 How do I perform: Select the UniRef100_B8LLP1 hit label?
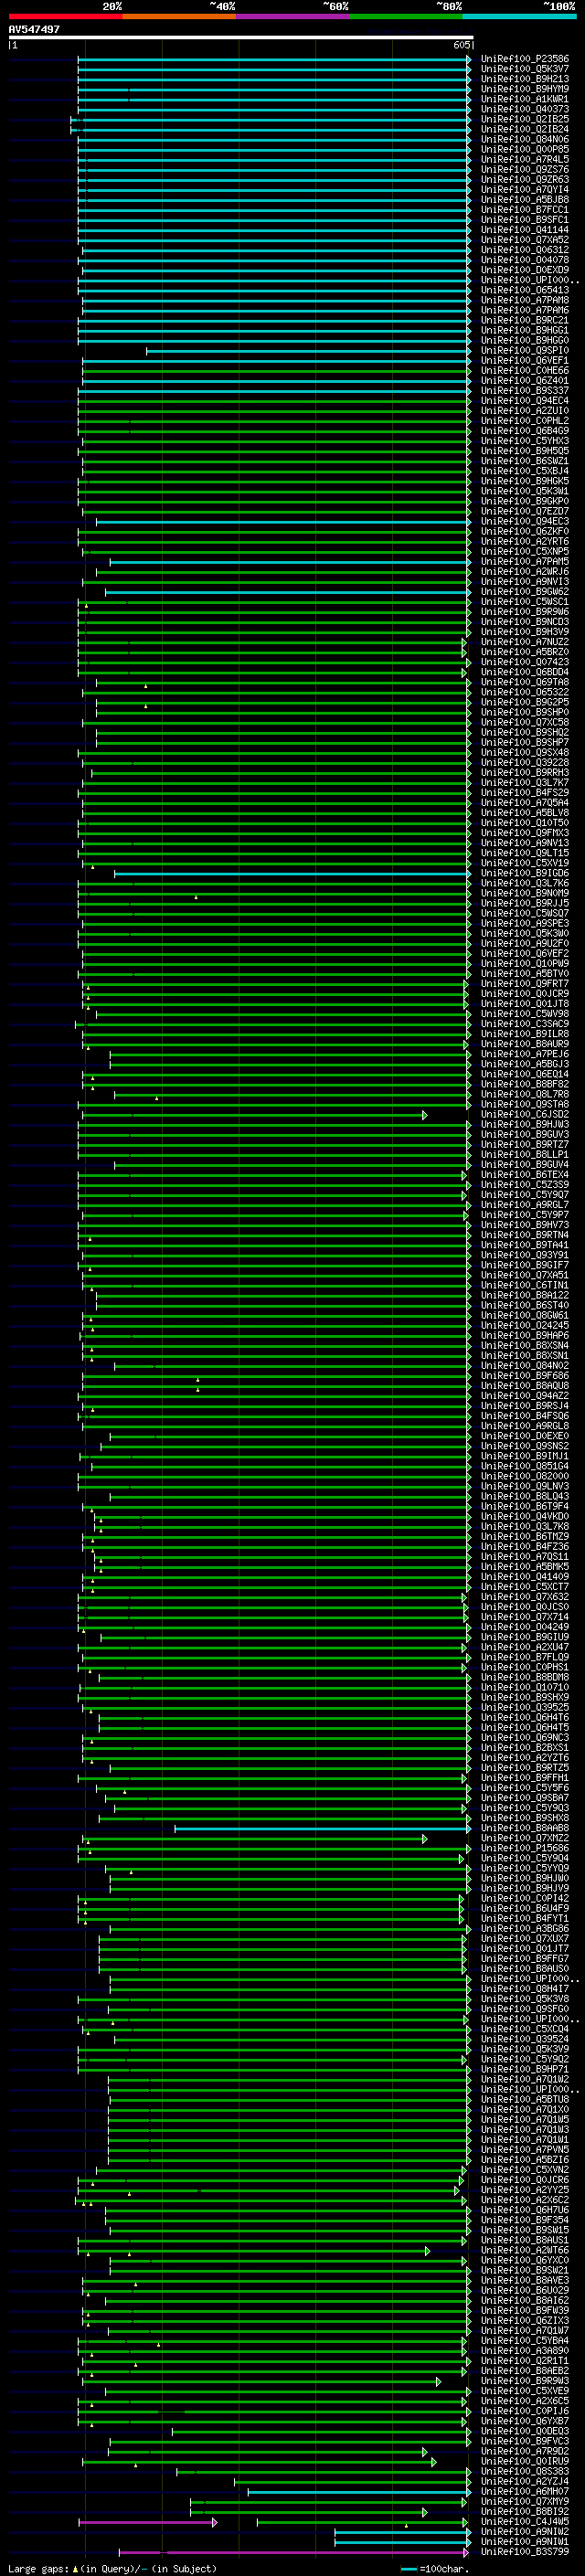[x=524, y=1154]
